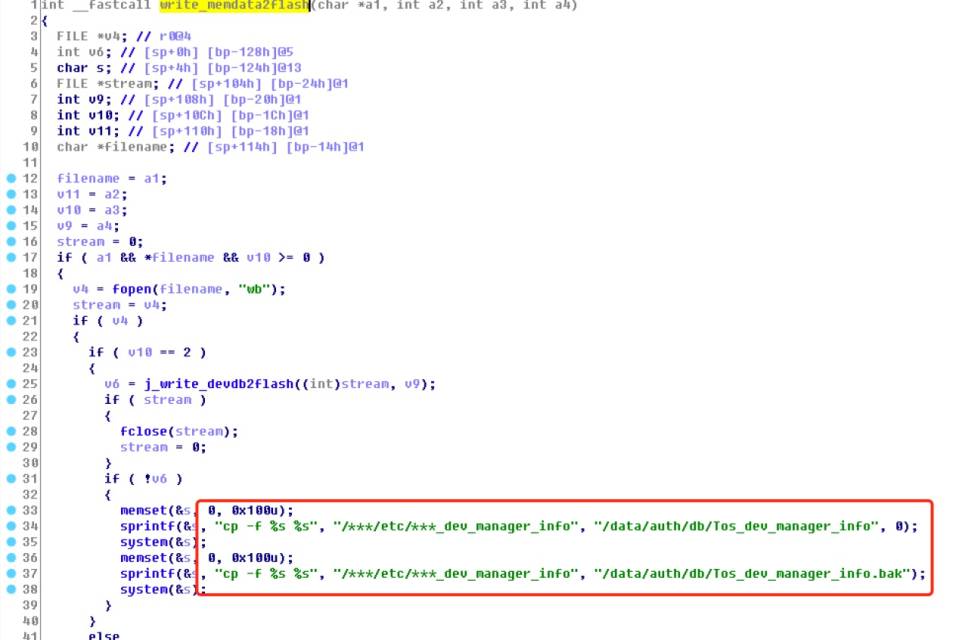The width and height of the screenshot is (959, 640).
Task: Click 'stream = 0' on line 29
Action: (163, 447)
